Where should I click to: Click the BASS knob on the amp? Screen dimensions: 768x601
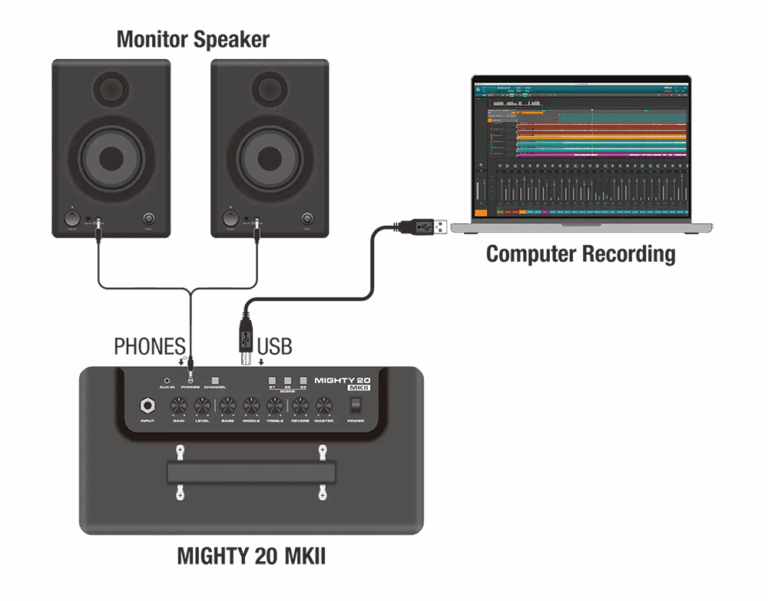pyautogui.click(x=227, y=406)
